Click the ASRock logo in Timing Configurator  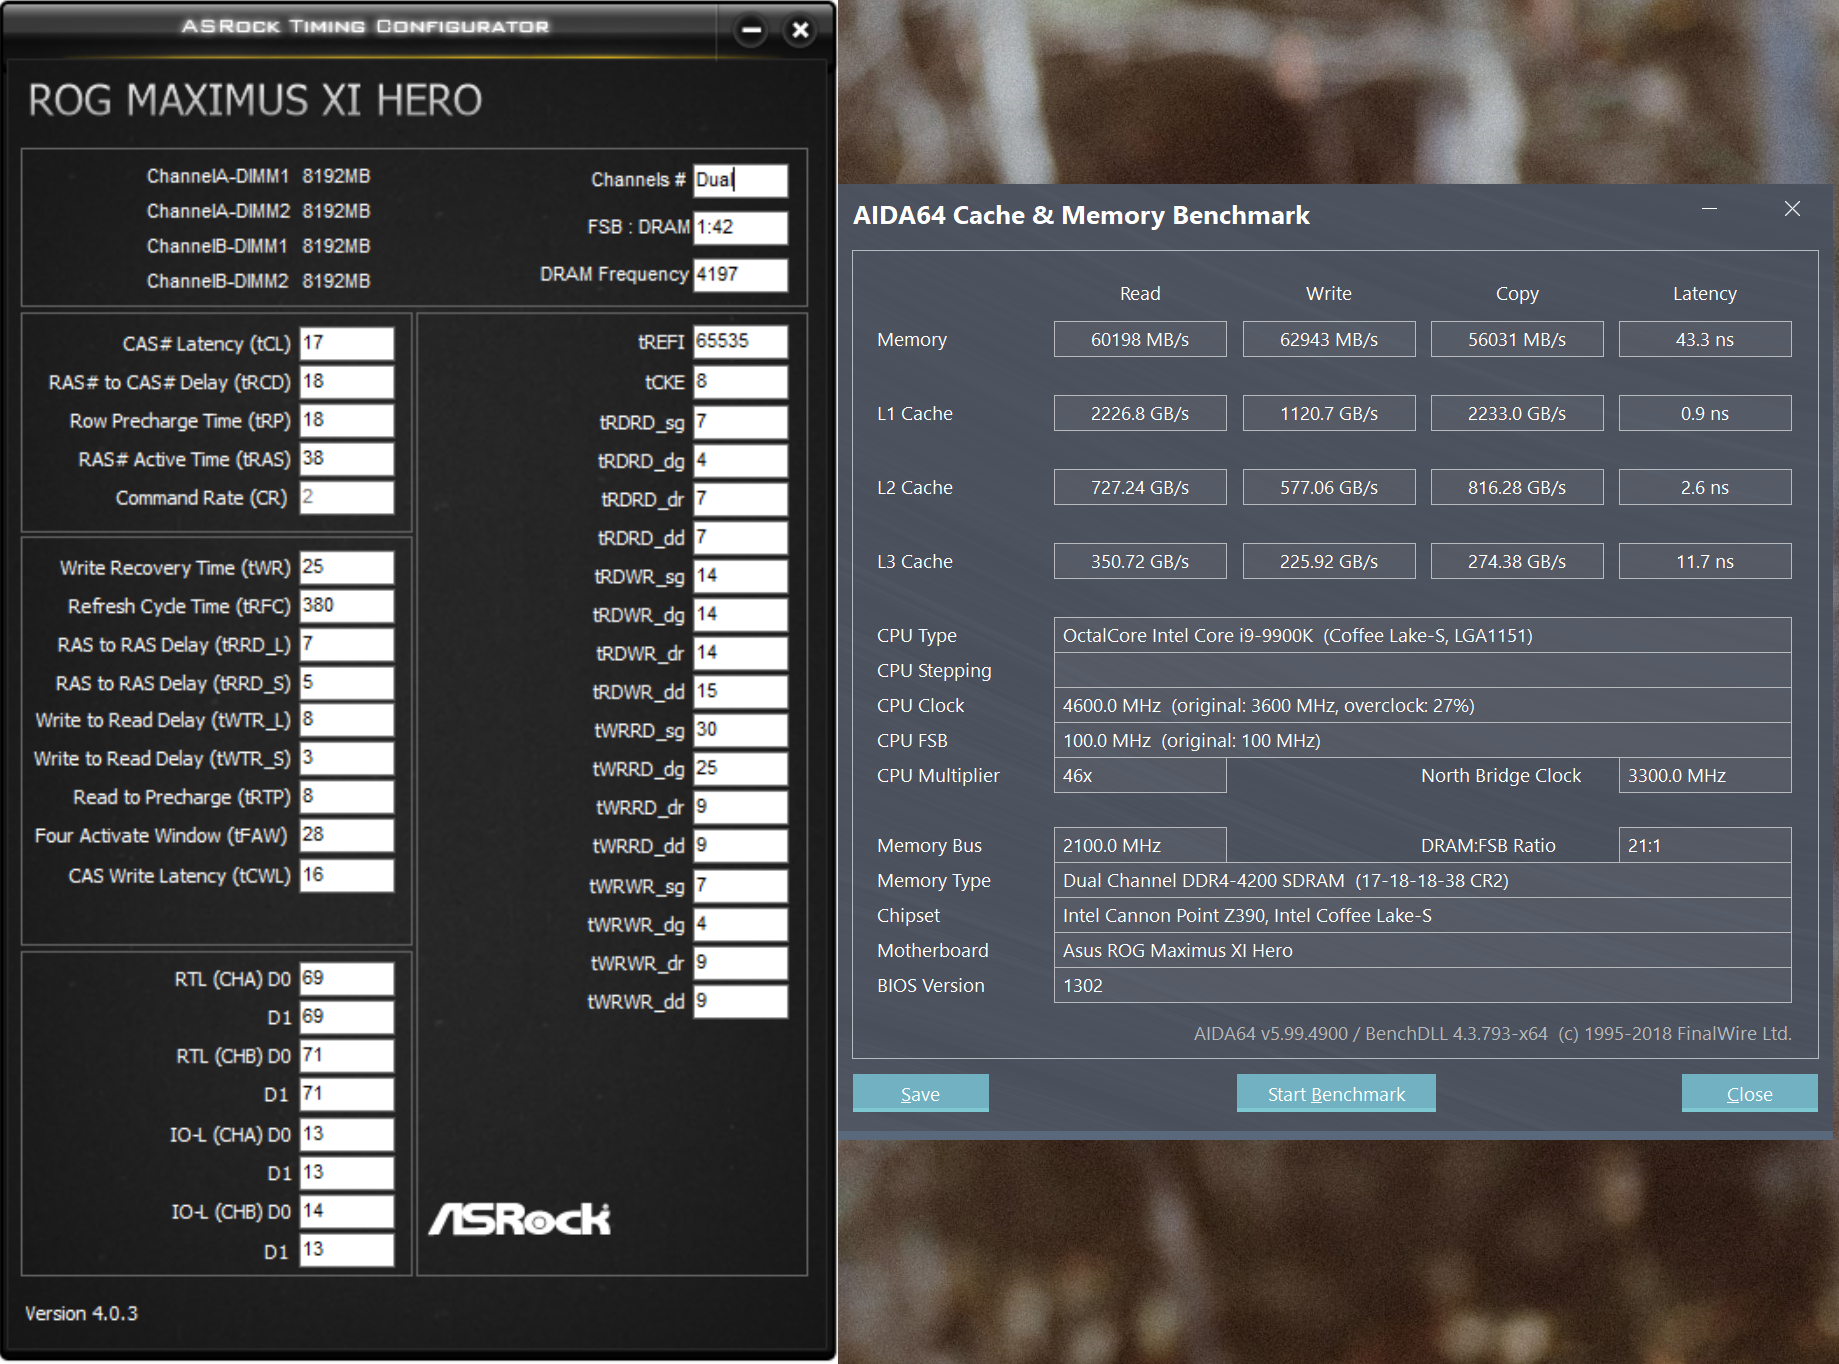(519, 1218)
